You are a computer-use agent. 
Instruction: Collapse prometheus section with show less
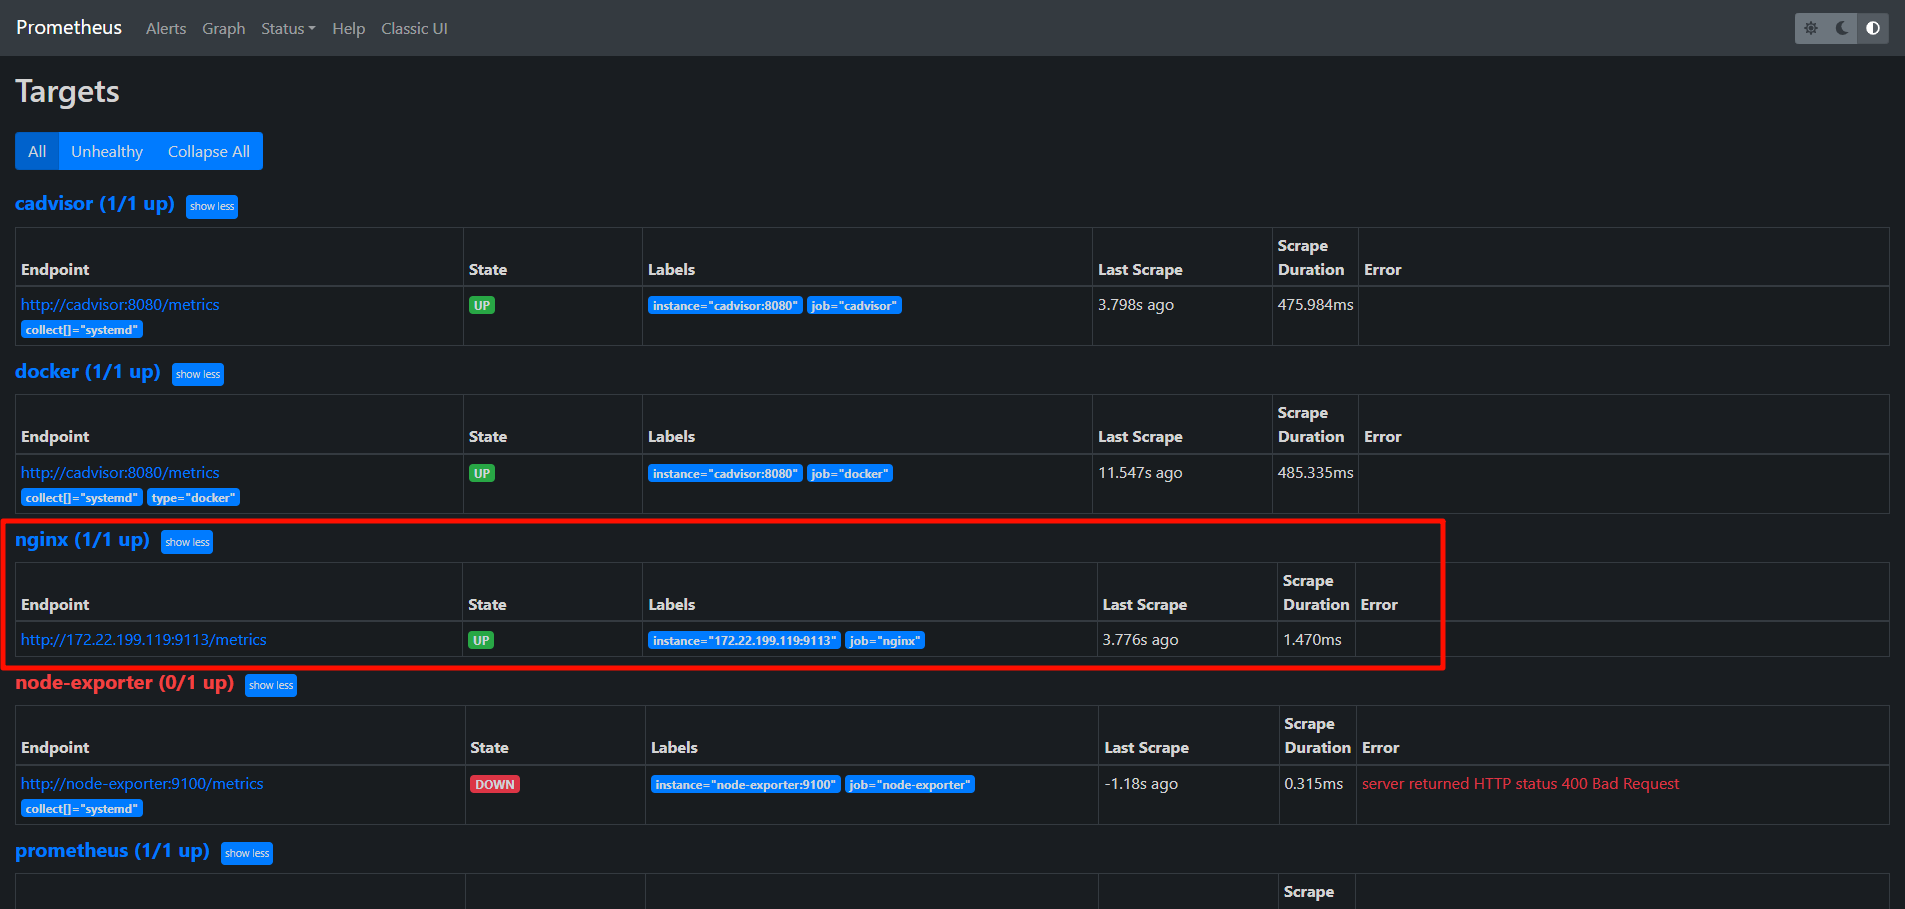(247, 853)
